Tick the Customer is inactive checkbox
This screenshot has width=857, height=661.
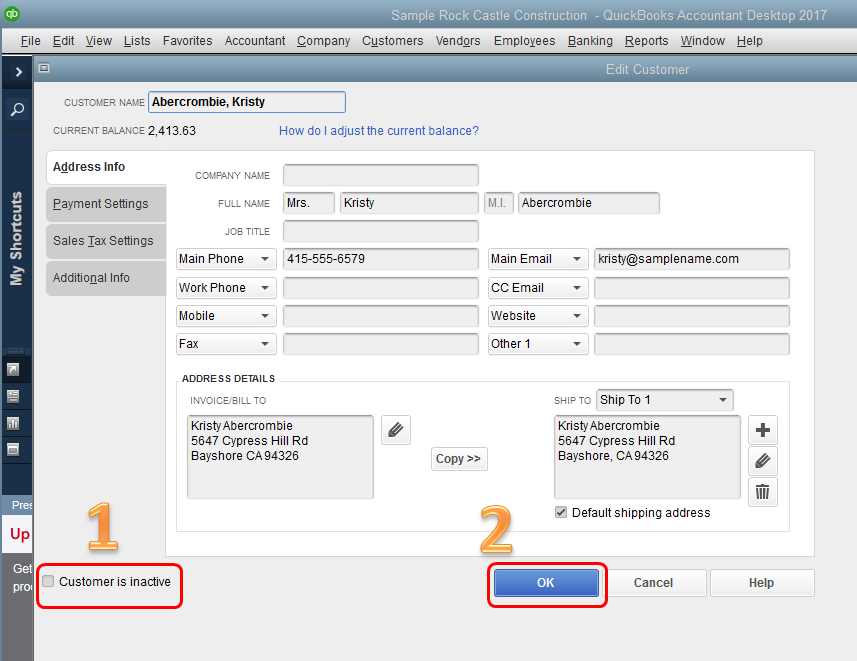48,581
